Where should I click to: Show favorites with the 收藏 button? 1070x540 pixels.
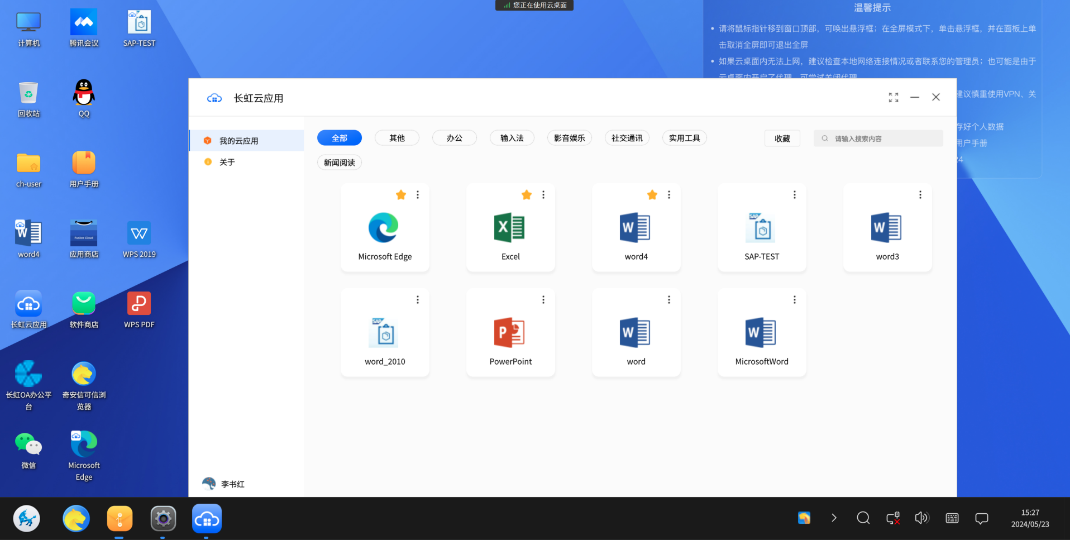pyautogui.click(x=782, y=138)
